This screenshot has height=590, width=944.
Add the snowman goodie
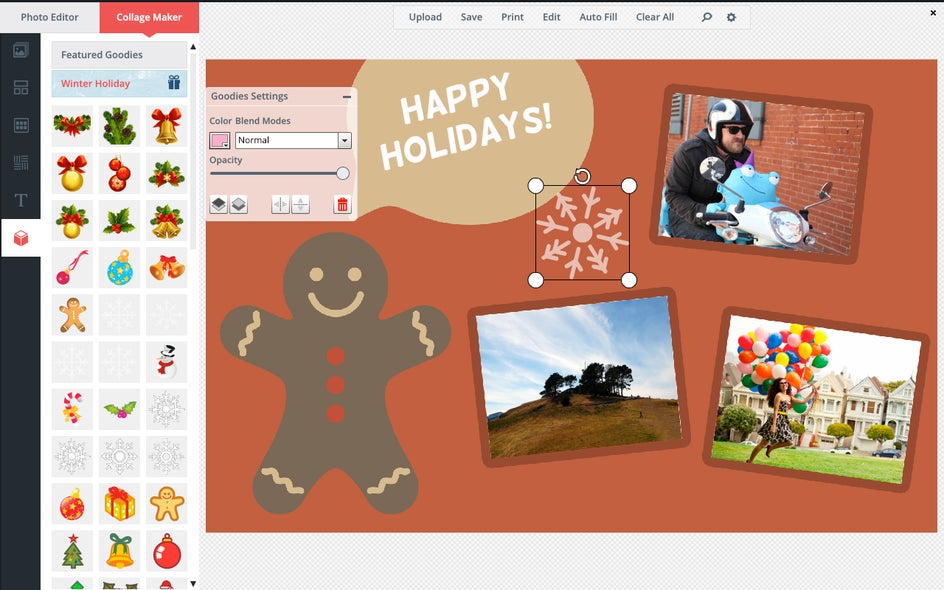(x=166, y=362)
